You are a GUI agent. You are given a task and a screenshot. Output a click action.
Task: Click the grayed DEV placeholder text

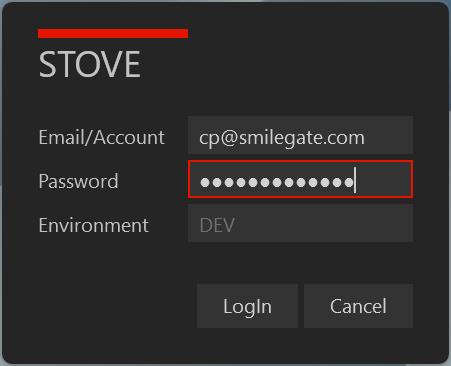click(x=217, y=225)
